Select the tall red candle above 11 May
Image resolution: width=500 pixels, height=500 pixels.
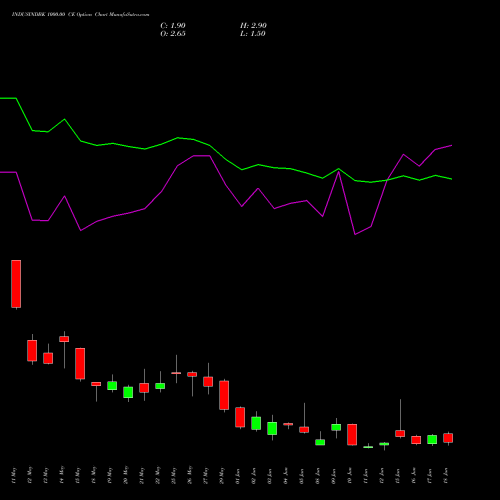coord(16,284)
